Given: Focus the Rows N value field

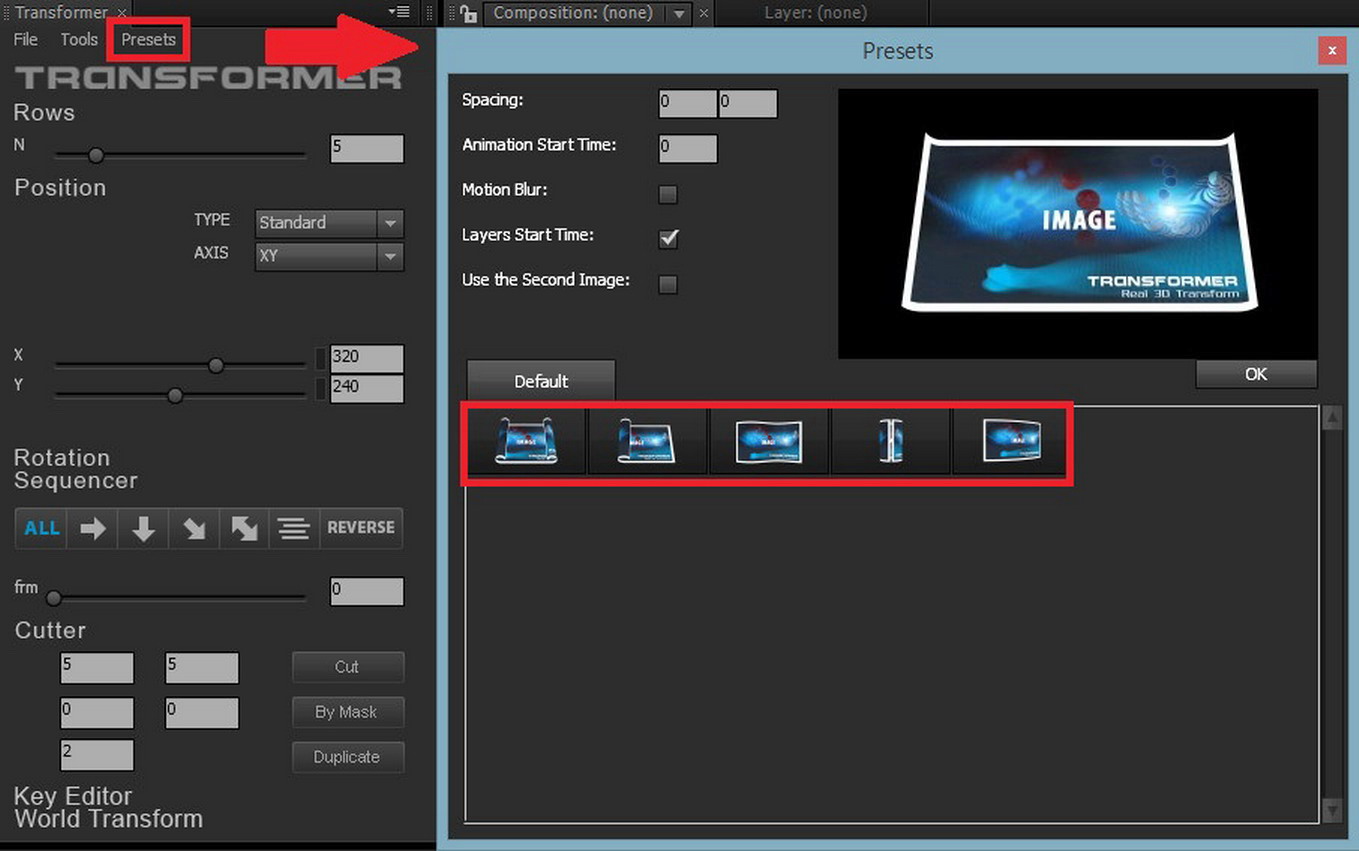Looking at the screenshot, I should click(367, 149).
